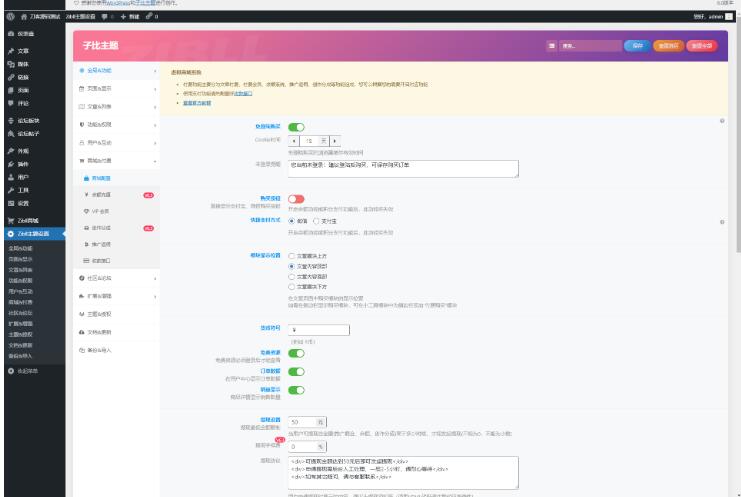
Task: Click the 文章 Posts pin icon
Action: pos(10,49)
